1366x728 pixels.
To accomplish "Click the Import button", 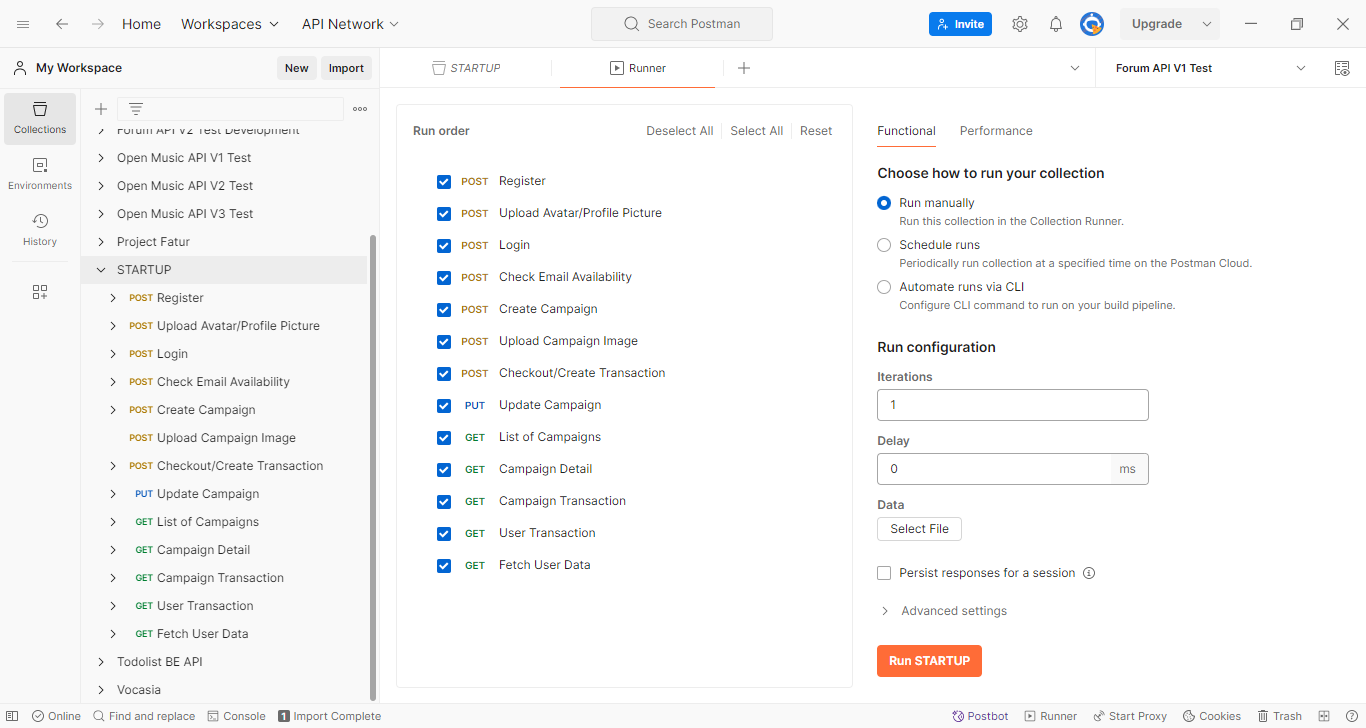I will tap(346, 68).
